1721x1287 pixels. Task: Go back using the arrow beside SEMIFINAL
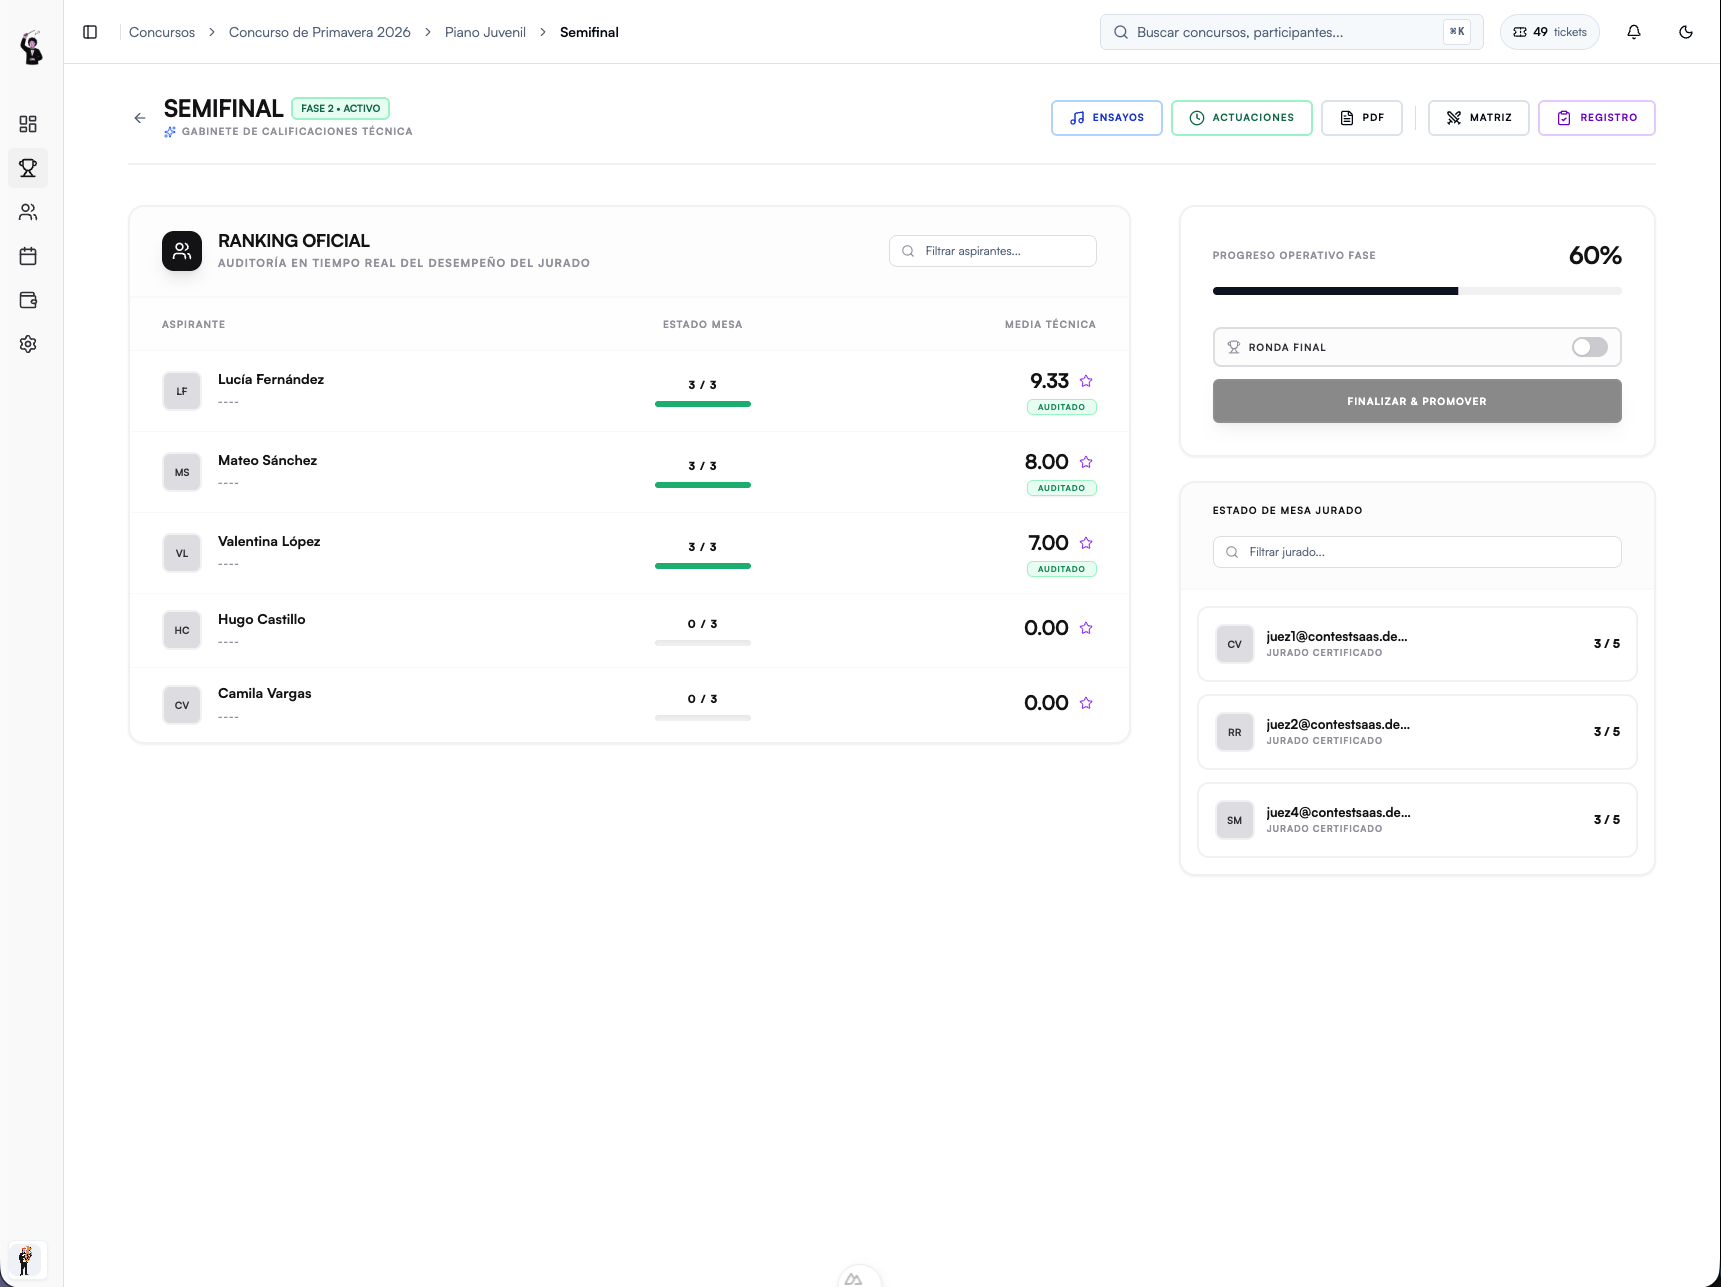tap(140, 118)
